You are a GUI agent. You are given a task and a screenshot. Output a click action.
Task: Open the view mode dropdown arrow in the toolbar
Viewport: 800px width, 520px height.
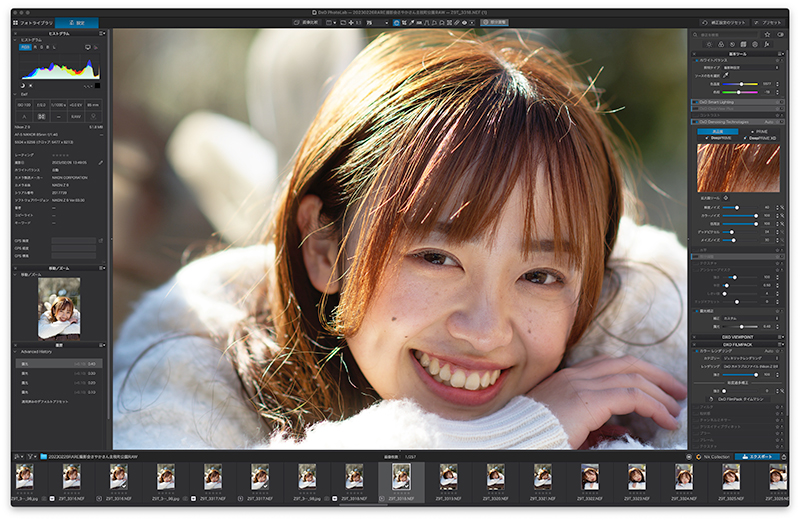(x=335, y=22)
